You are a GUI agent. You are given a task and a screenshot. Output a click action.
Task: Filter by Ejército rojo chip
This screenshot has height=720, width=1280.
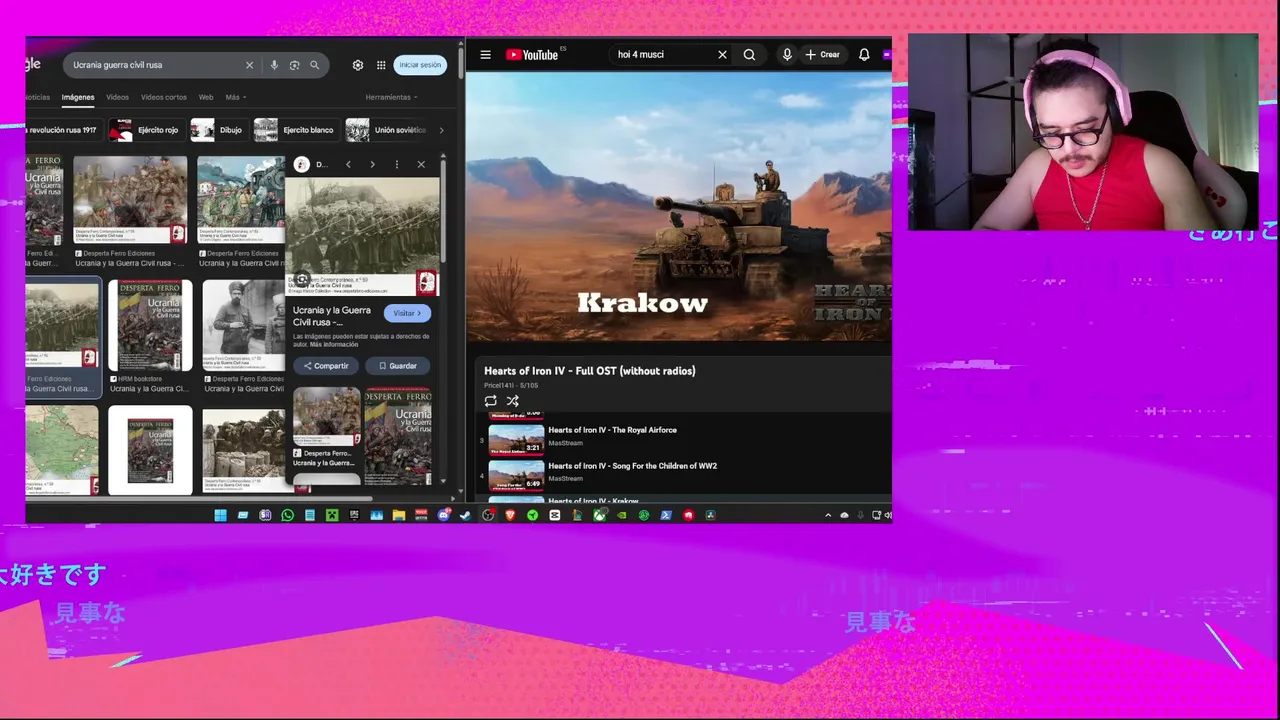coord(146,130)
